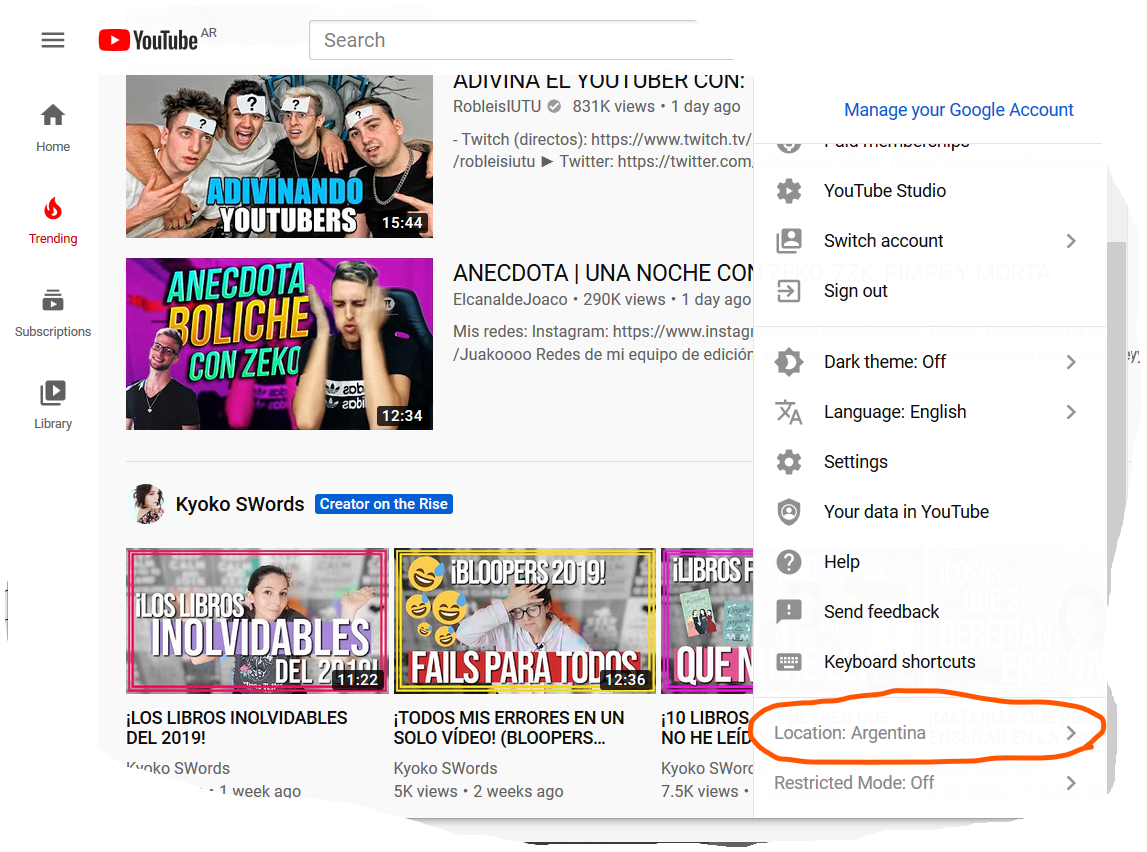Click Creator on the Rise badge
Image resolution: width=1147 pixels, height=852 pixels.
point(384,504)
